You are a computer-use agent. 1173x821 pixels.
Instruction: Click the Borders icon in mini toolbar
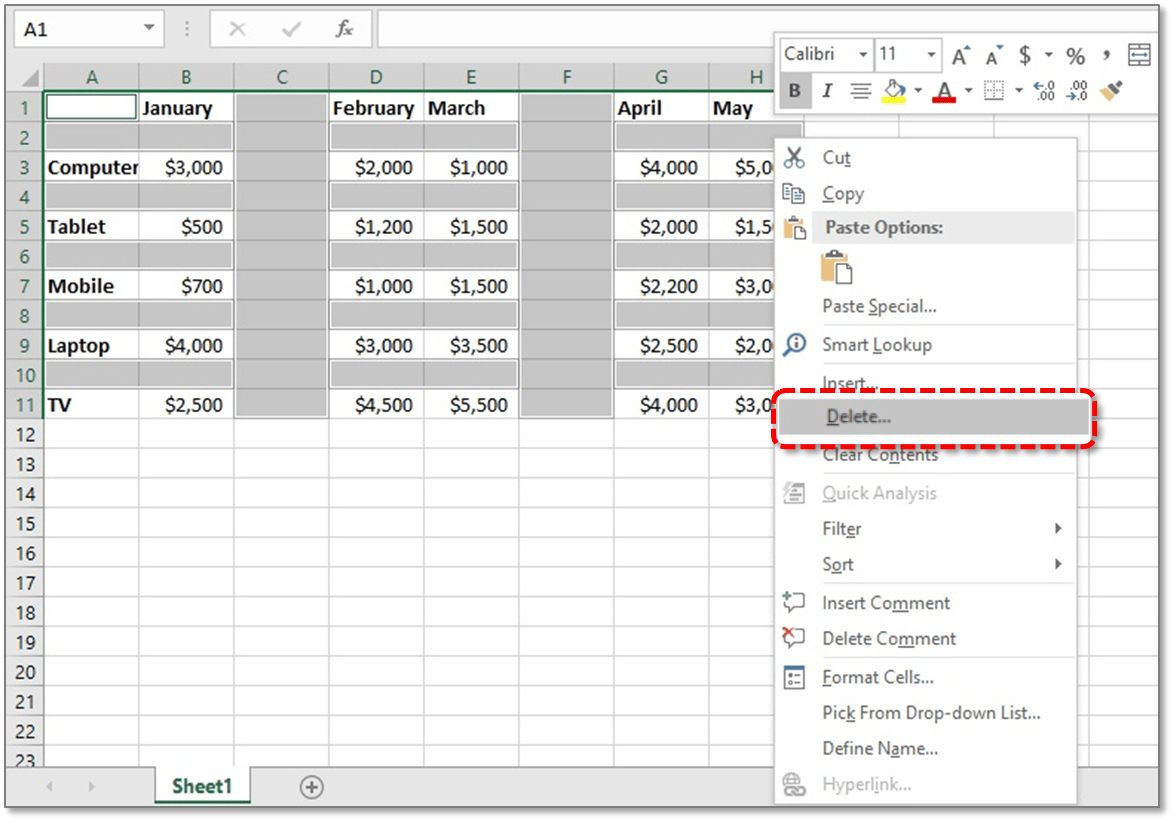(x=994, y=91)
